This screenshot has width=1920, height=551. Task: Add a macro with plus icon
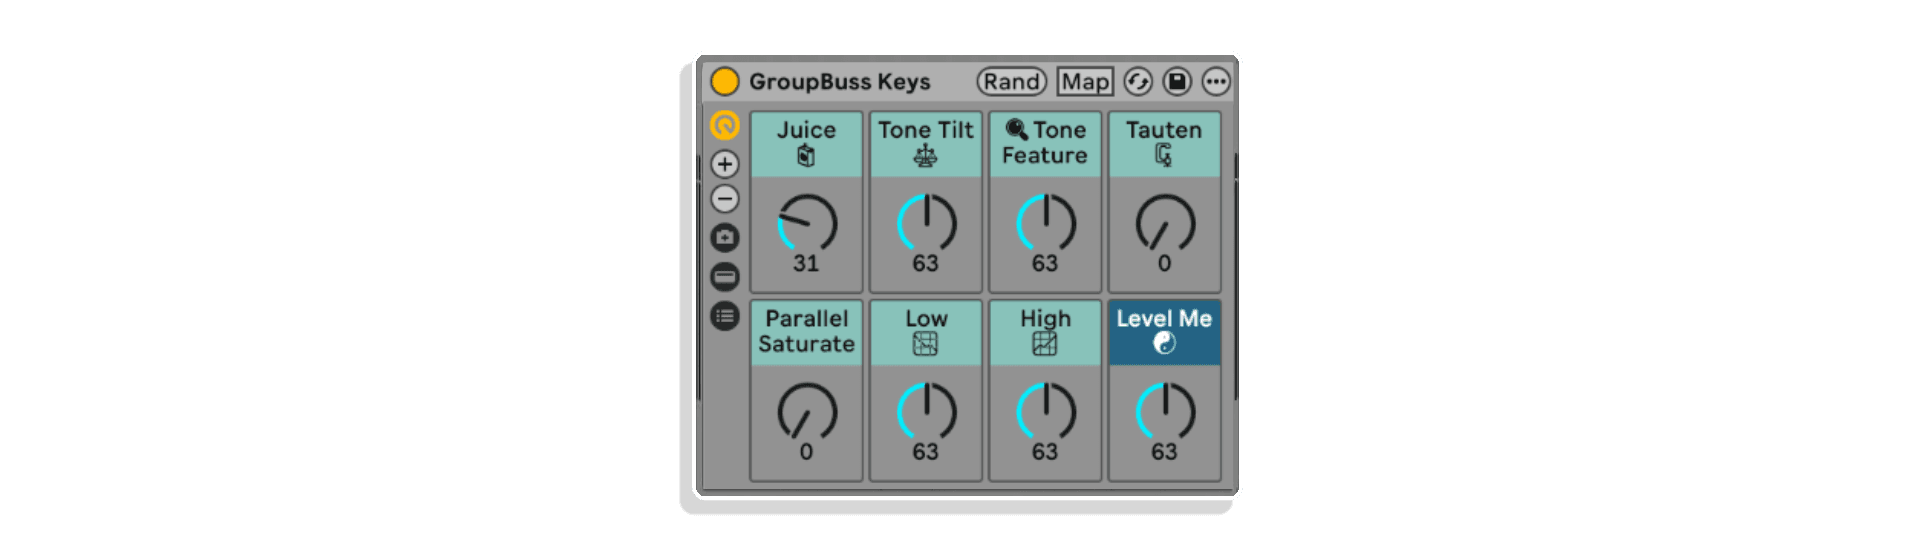coord(725,164)
